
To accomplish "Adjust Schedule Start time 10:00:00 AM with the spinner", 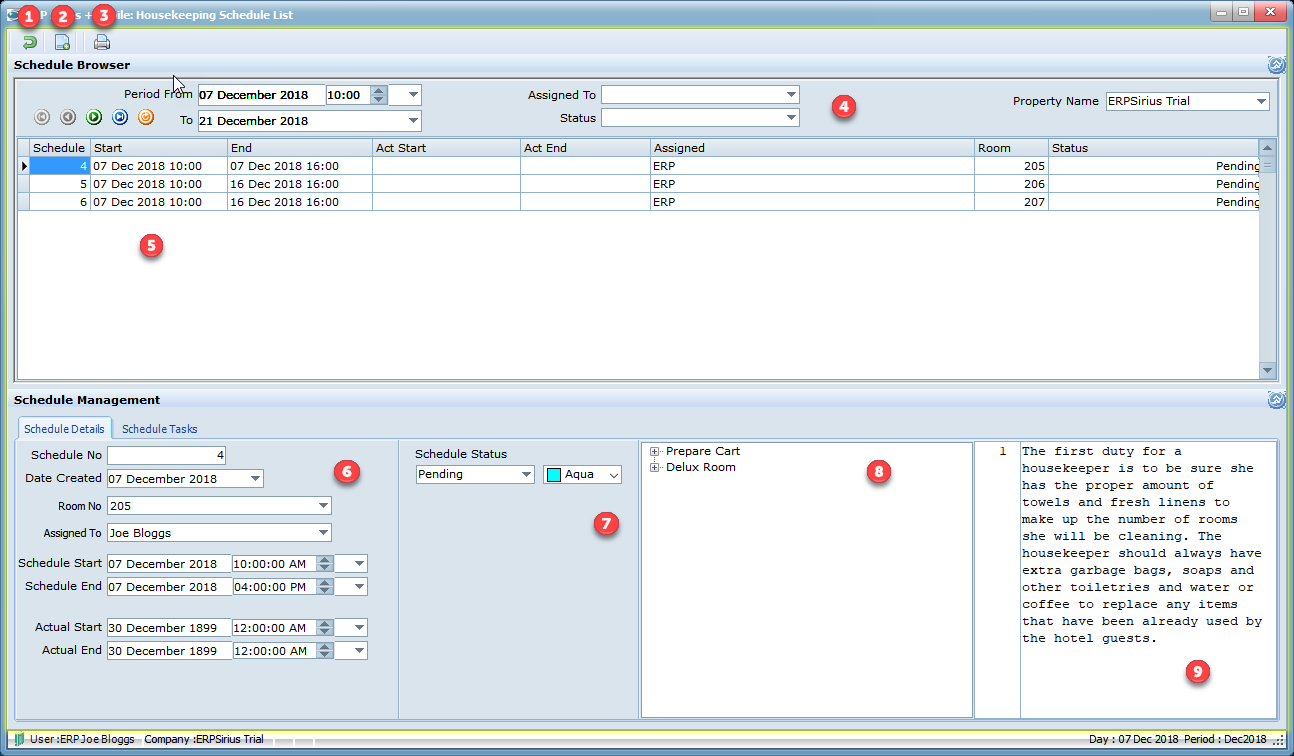I will coord(324,563).
